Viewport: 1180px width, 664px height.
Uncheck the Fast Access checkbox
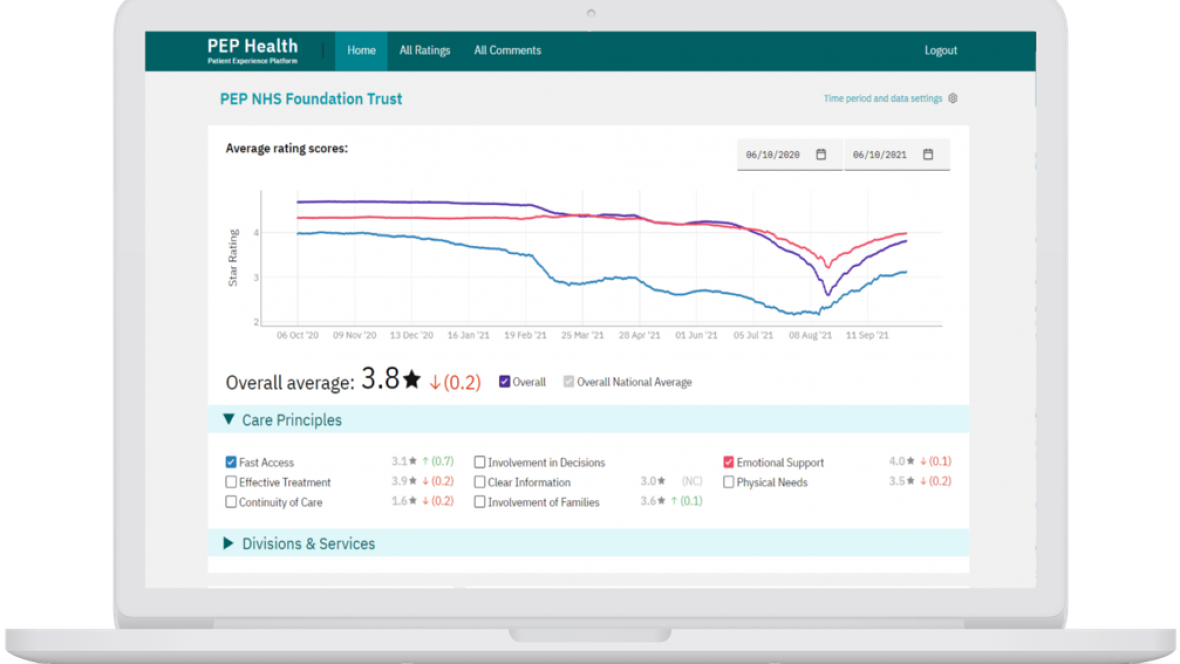[x=231, y=463]
